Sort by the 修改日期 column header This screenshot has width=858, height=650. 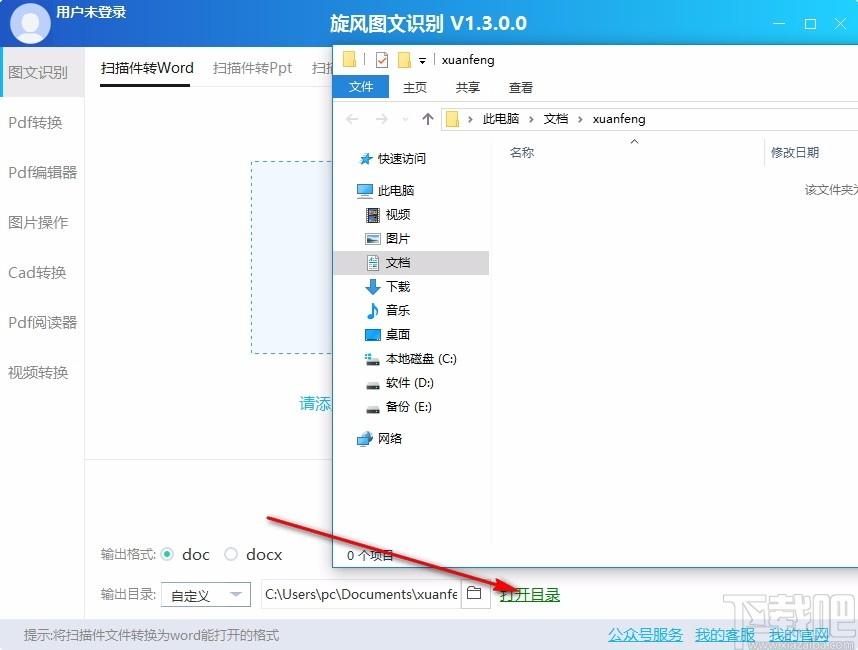click(795, 153)
